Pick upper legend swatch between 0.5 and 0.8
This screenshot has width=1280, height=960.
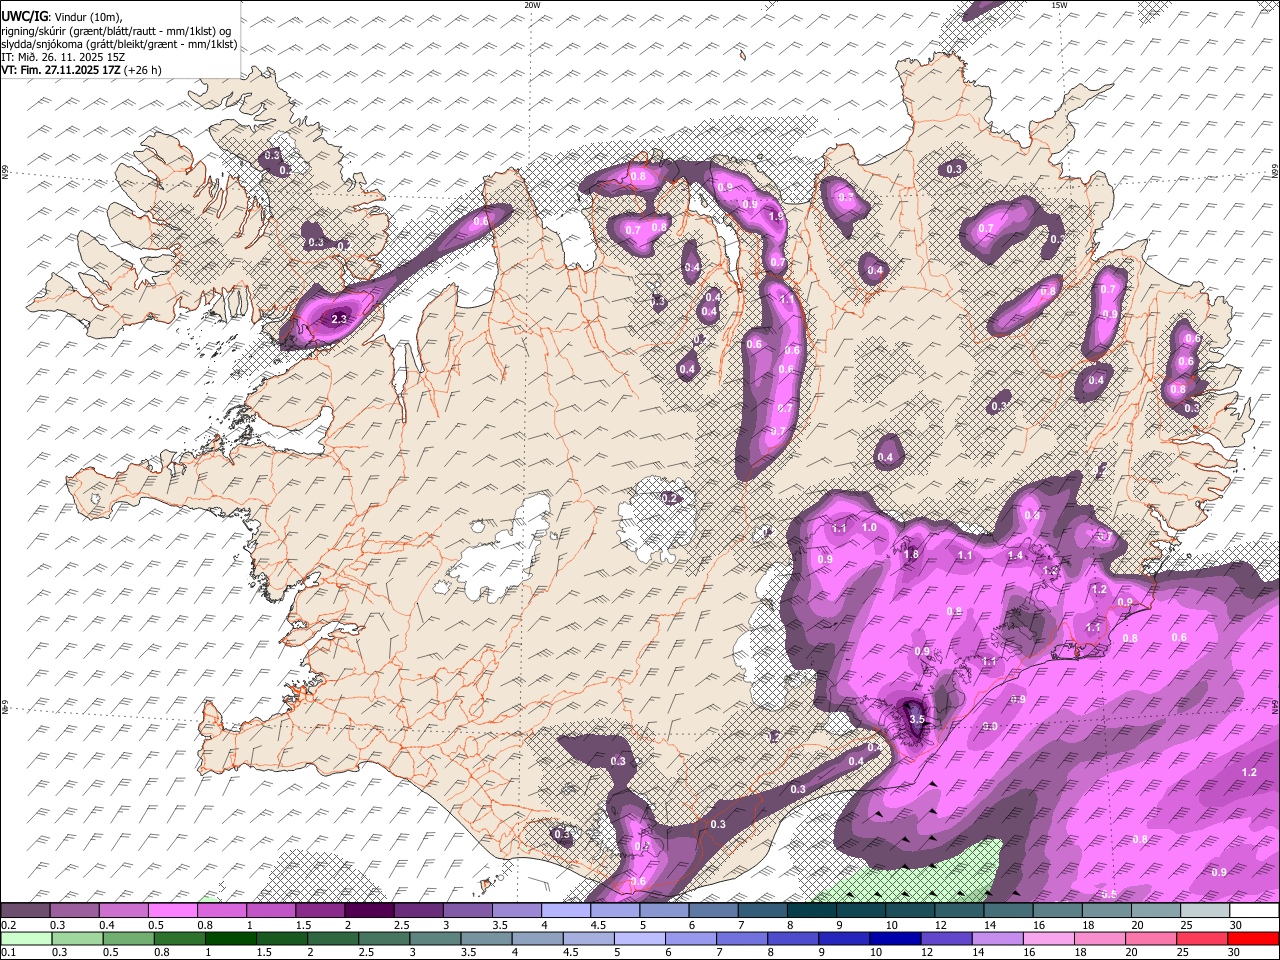(172, 910)
